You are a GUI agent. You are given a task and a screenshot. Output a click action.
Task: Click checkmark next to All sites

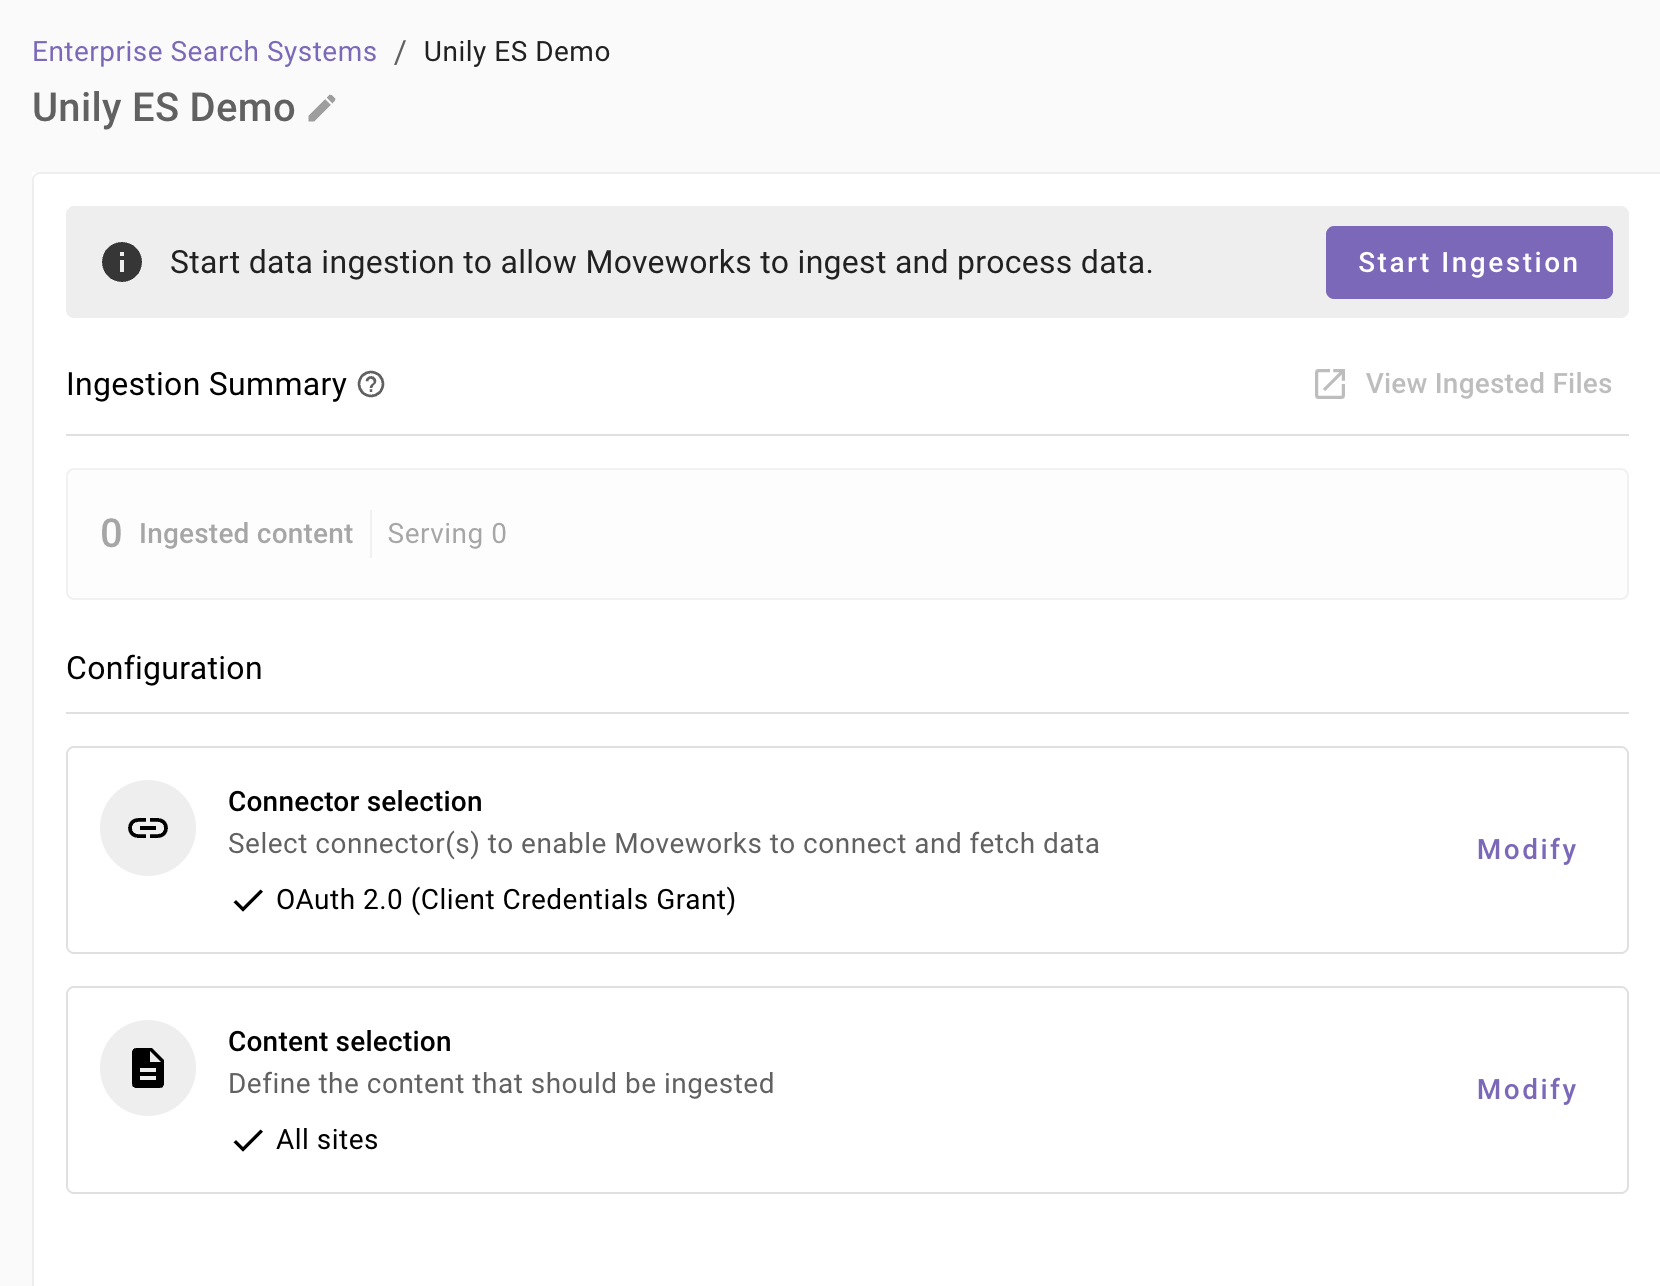(247, 1141)
